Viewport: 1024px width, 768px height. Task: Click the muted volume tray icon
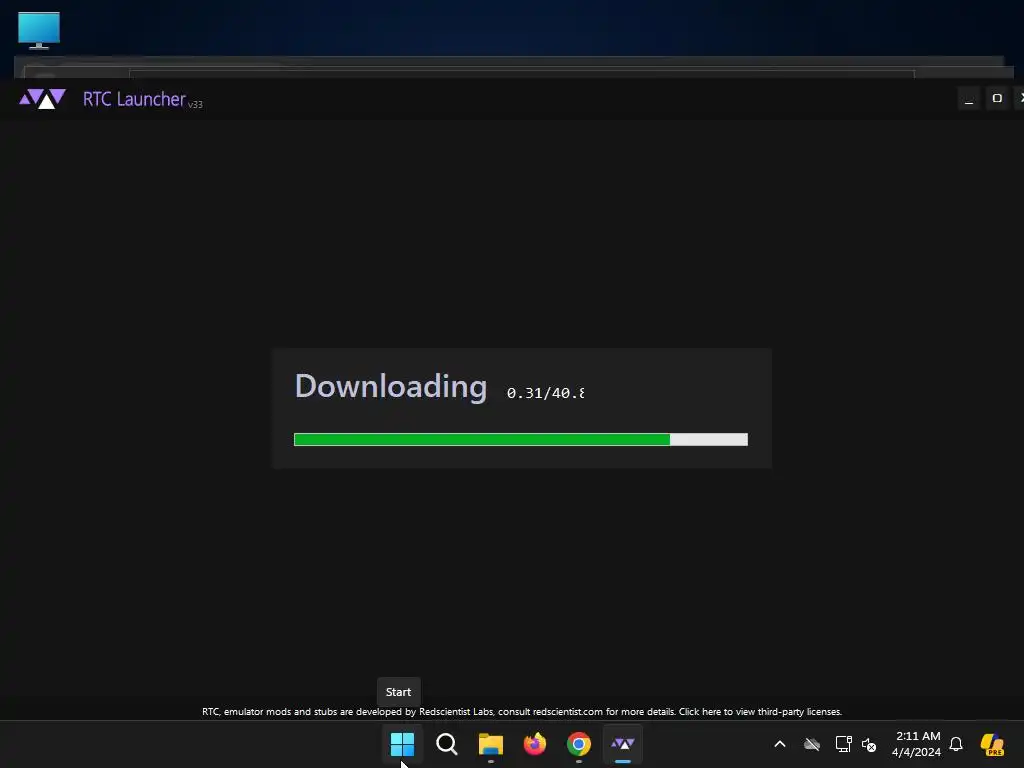pyautogui.click(x=869, y=744)
